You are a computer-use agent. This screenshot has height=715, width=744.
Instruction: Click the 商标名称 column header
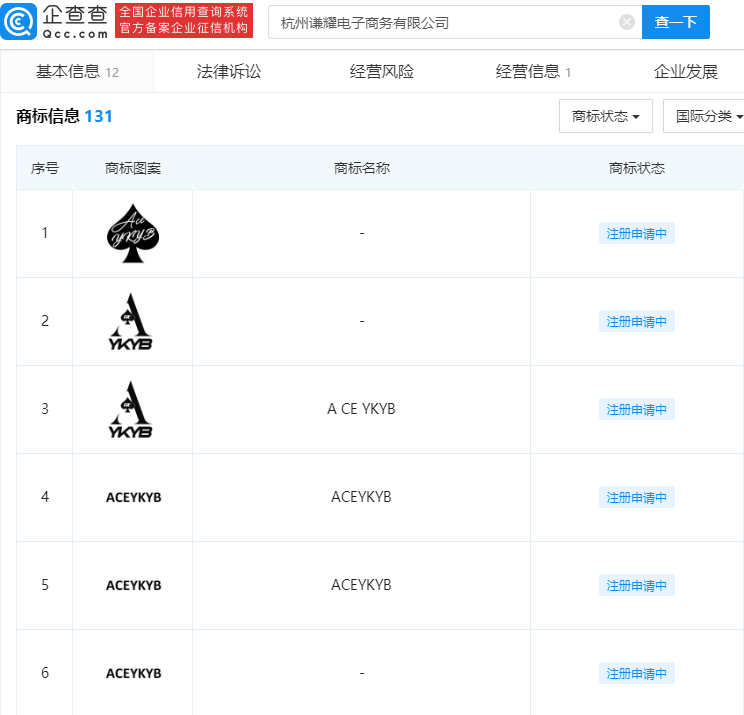coord(362,168)
